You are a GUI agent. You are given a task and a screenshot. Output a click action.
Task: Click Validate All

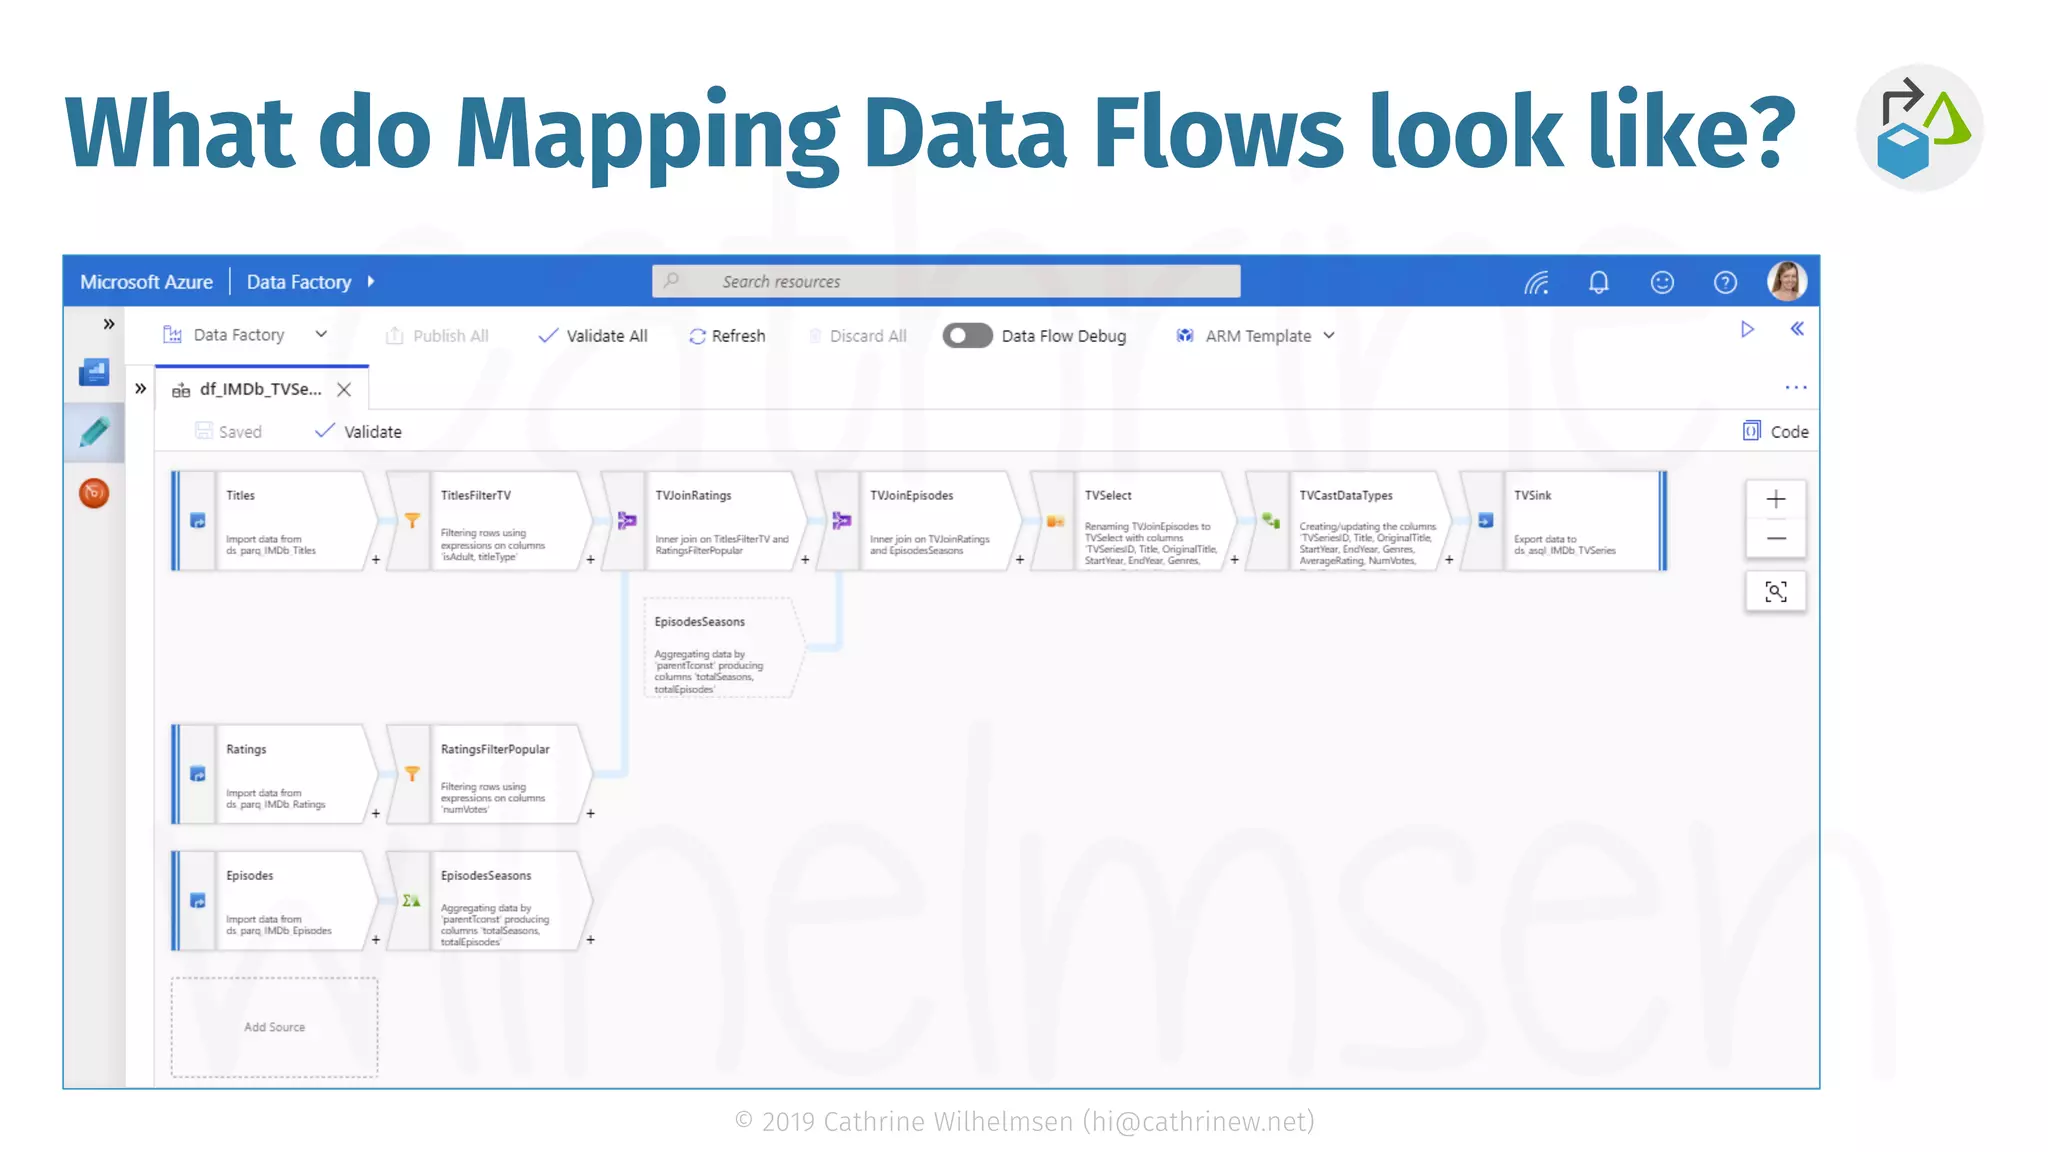[593, 336]
